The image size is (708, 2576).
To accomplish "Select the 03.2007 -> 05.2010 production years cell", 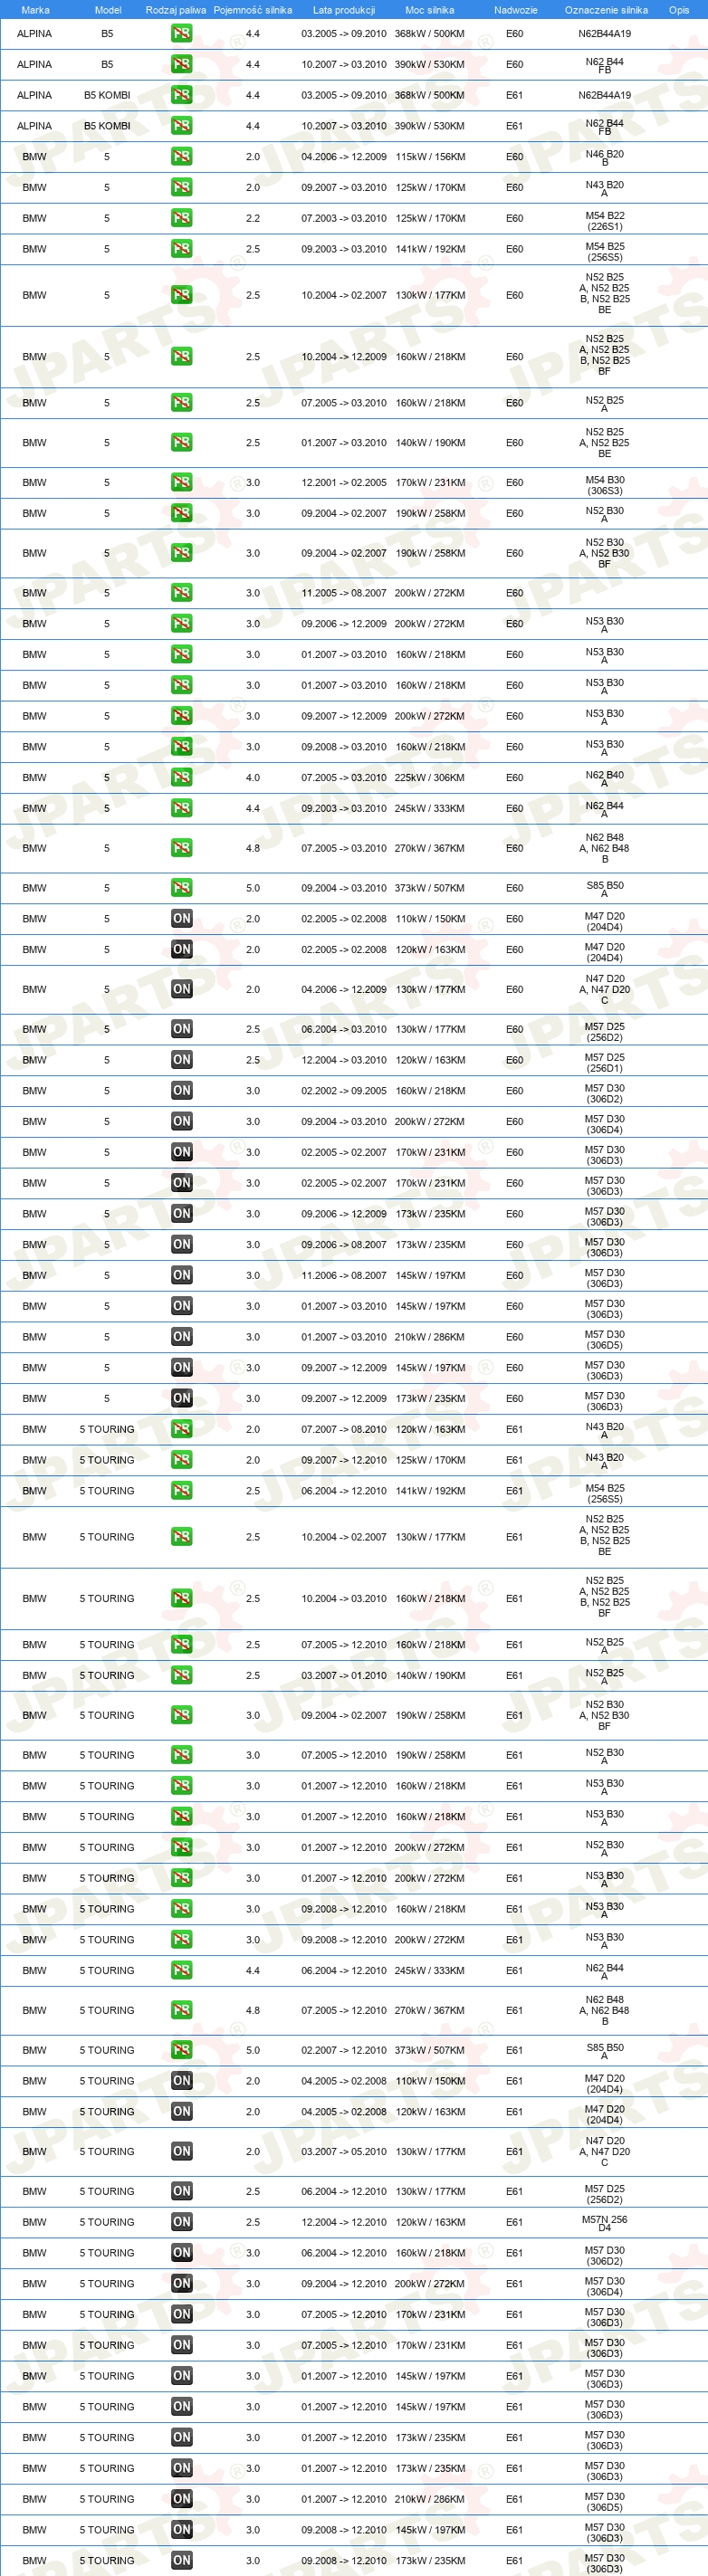I will (x=344, y=2151).
